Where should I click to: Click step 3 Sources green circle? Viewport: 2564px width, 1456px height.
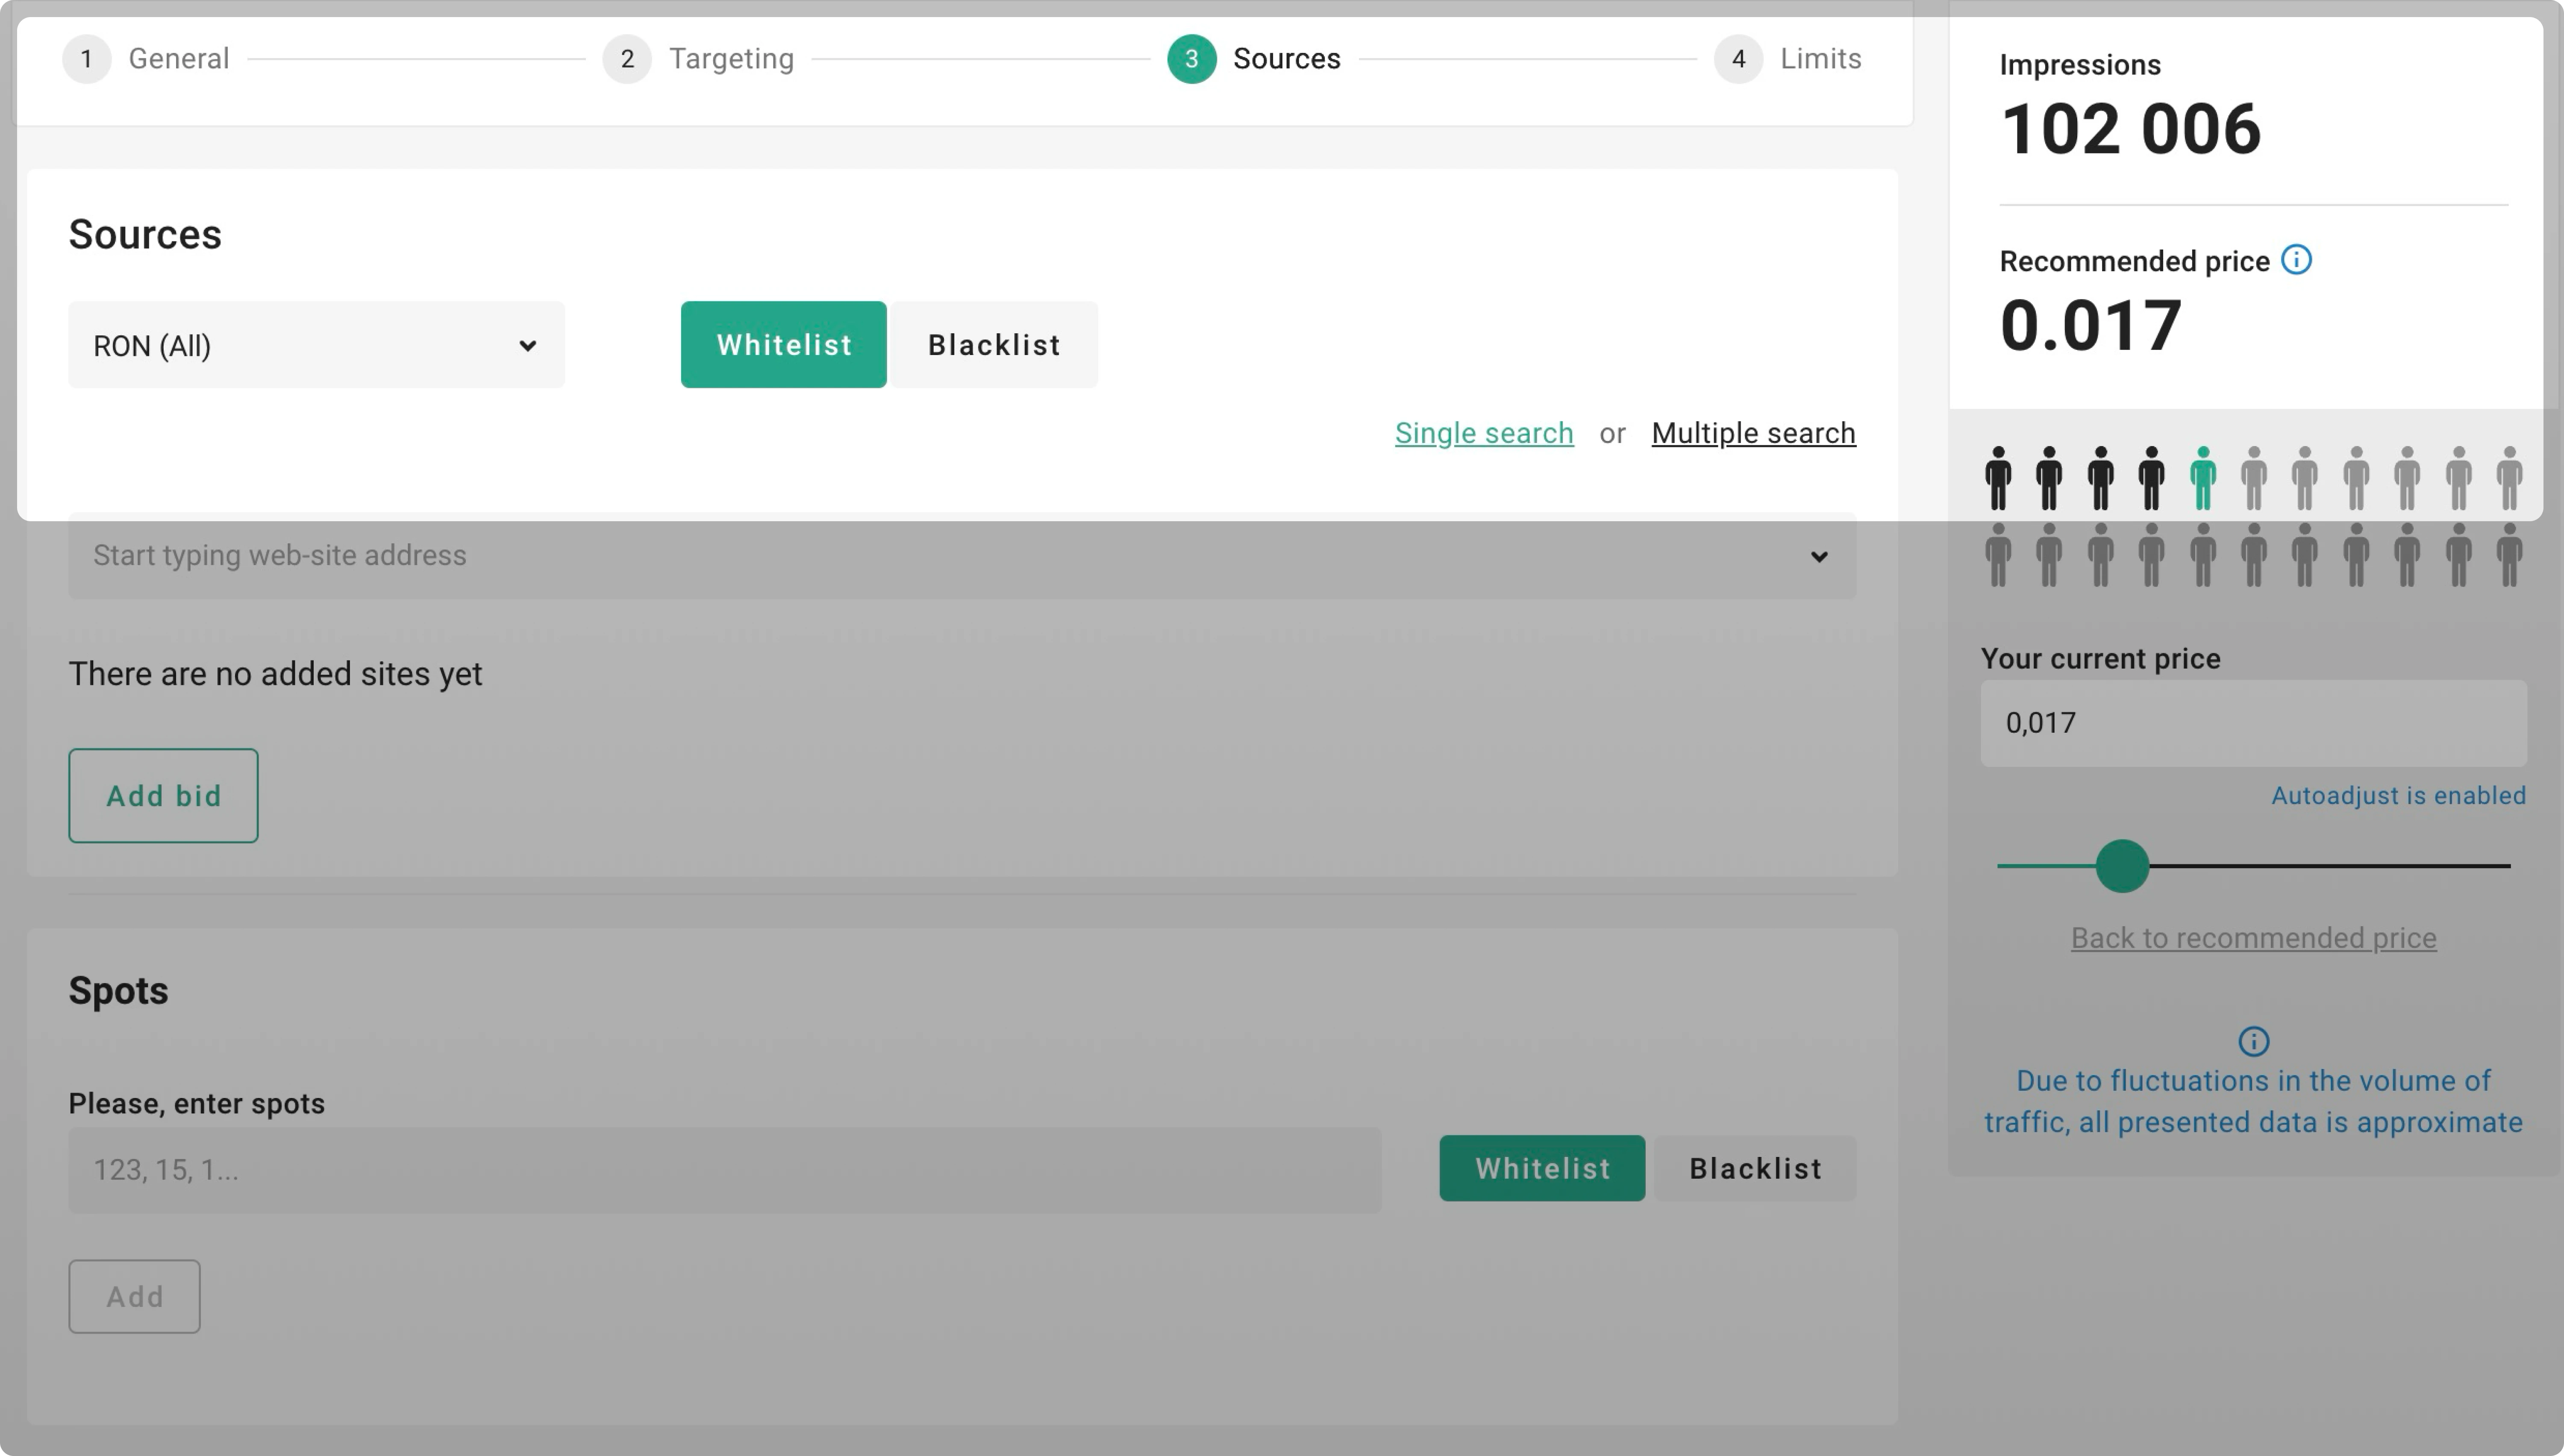tap(1191, 59)
